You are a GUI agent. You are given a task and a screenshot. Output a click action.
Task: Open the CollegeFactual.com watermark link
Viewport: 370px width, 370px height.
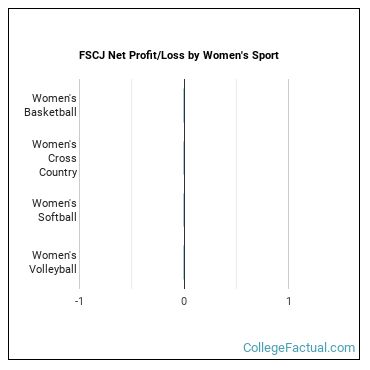299,347
